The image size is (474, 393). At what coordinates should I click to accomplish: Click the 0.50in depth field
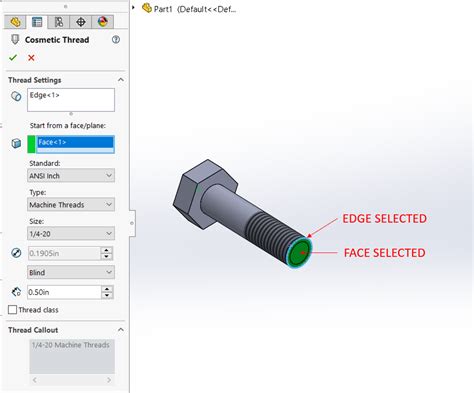[64, 292]
